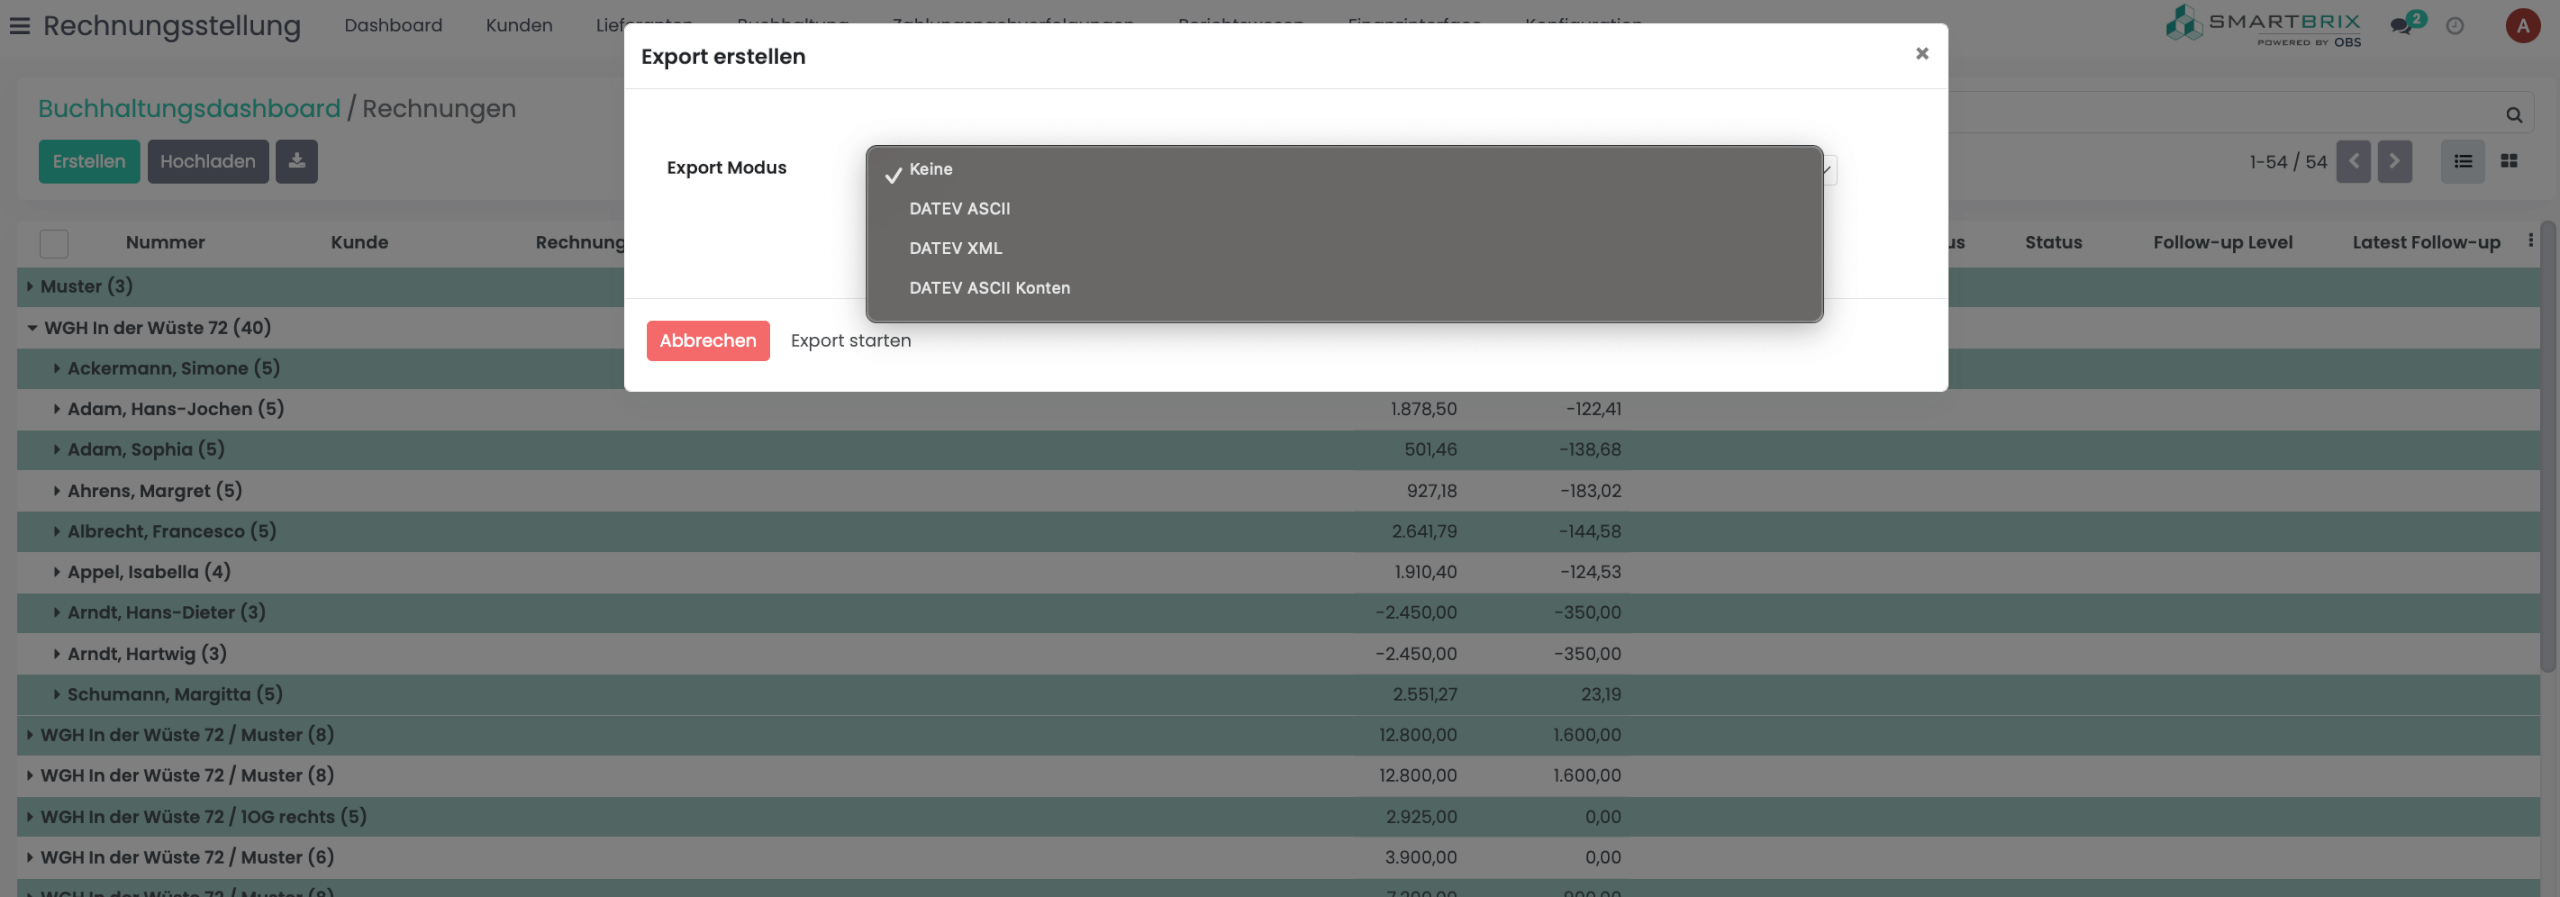Choose DATEV ASCII Konten export mode
The width and height of the screenshot is (2560, 897).
click(1344, 288)
